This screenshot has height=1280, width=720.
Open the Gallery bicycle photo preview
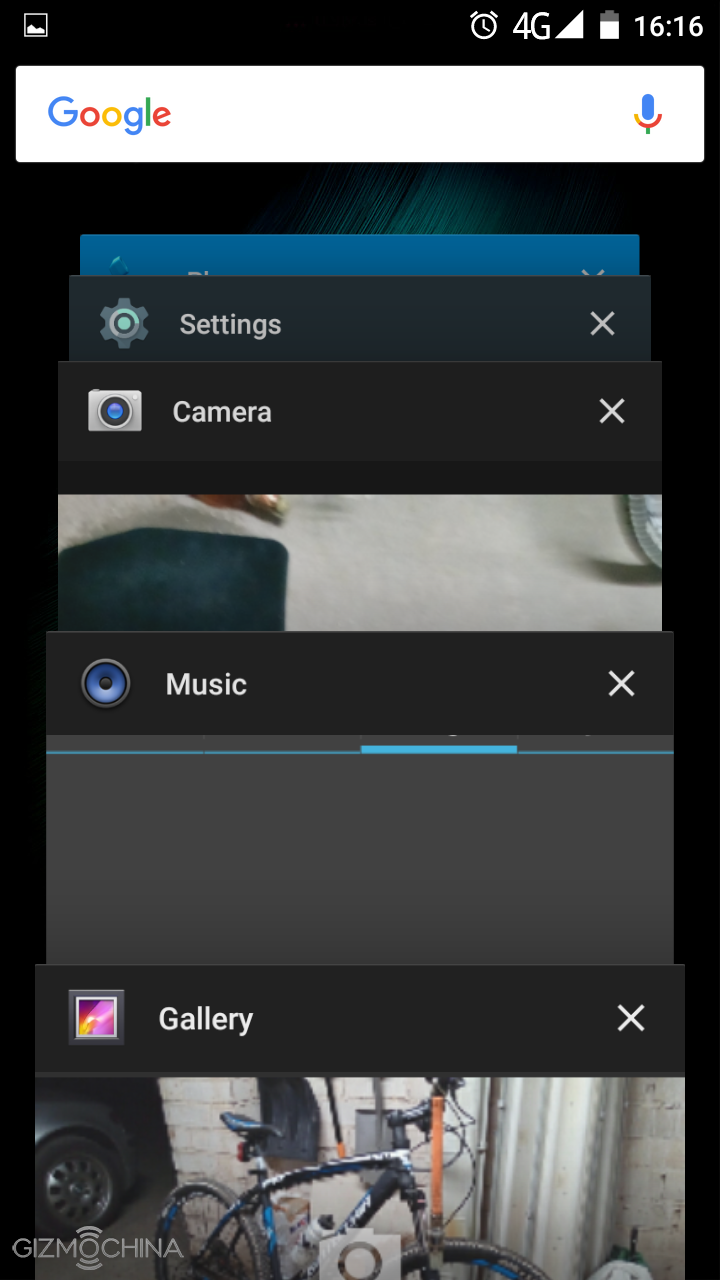click(360, 1178)
